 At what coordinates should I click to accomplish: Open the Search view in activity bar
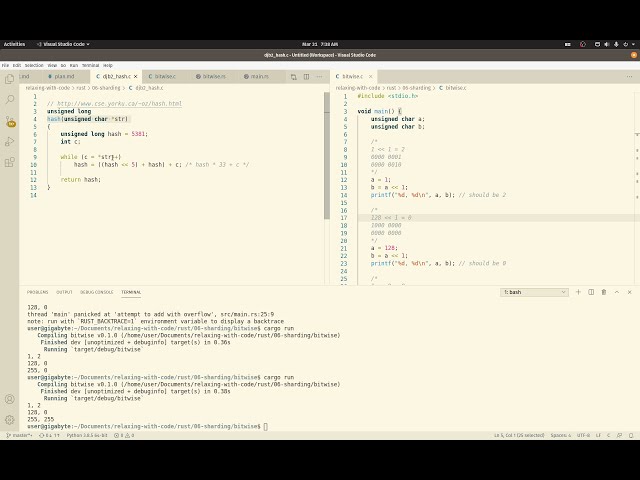click(x=9, y=99)
